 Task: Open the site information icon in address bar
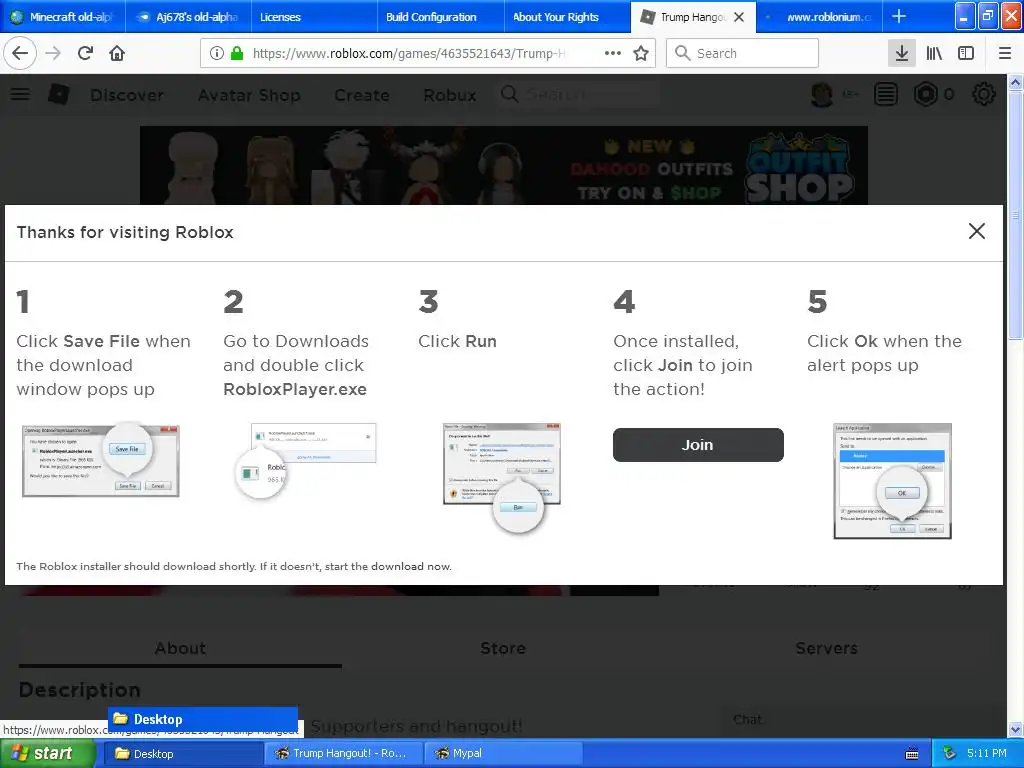pos(216,53)
